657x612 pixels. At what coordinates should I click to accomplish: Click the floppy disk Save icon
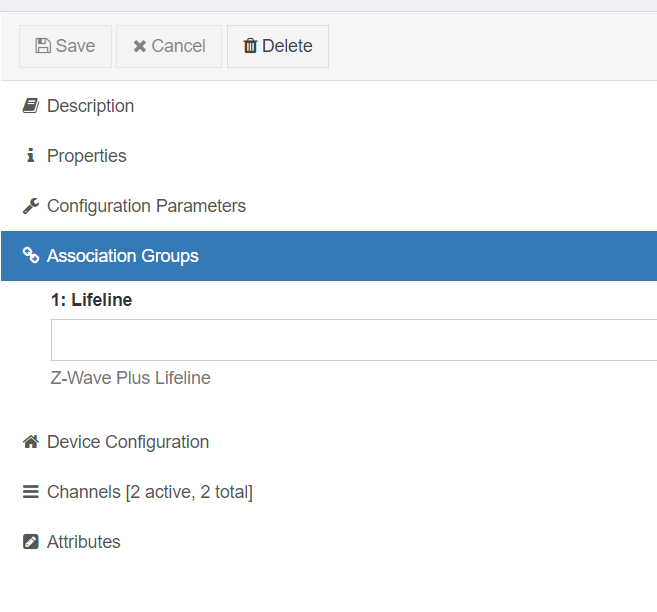(43, 46)
